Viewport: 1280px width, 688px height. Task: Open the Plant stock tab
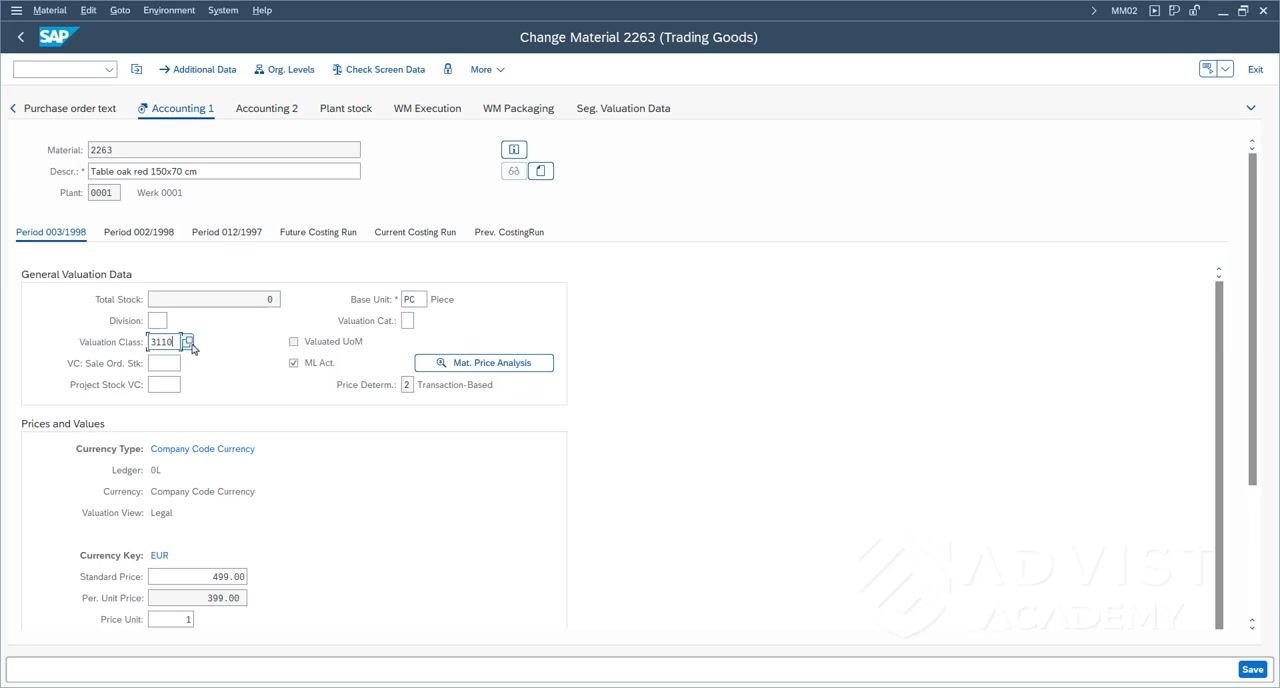coord(346,108)
